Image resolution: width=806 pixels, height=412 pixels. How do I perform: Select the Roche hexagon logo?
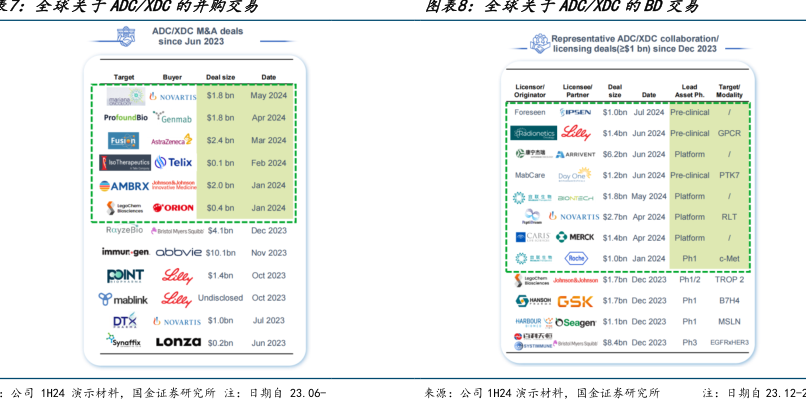pos(576,258)
